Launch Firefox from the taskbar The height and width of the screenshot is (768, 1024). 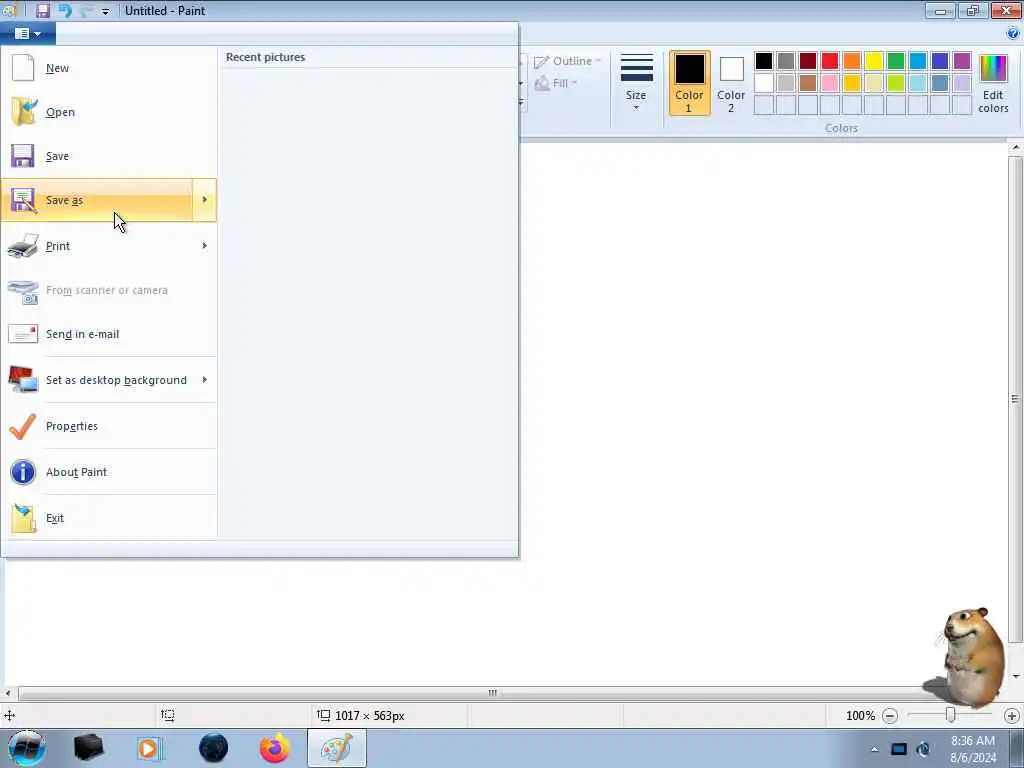tap(274, 748)
